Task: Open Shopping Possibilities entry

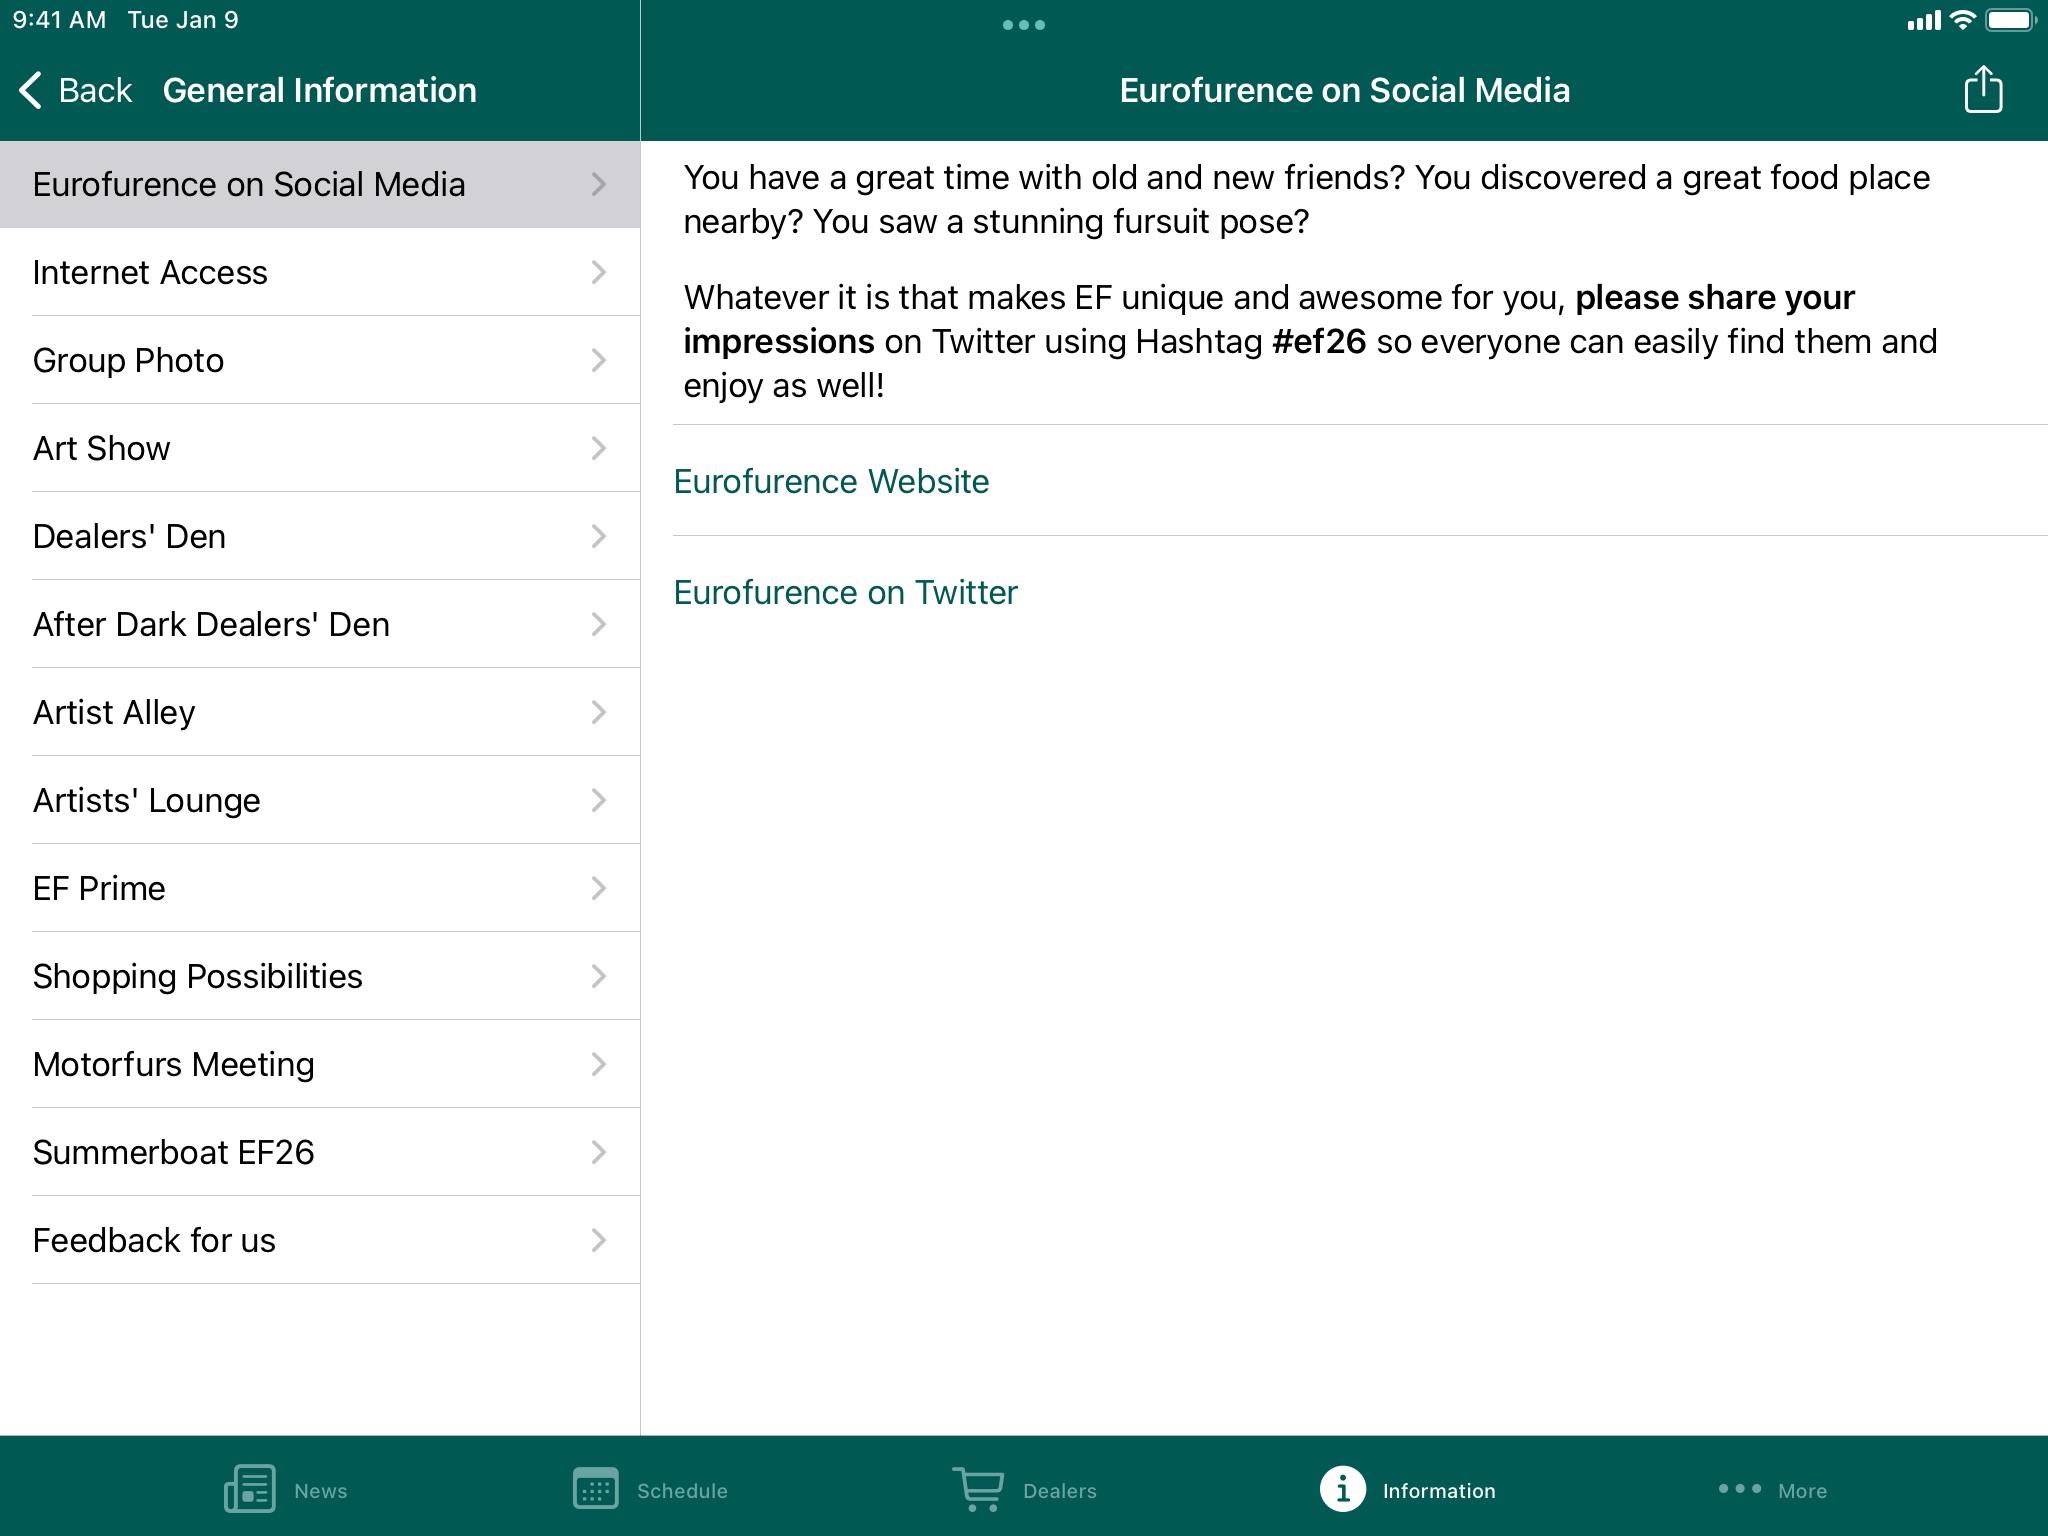Action: click(320, 976)
